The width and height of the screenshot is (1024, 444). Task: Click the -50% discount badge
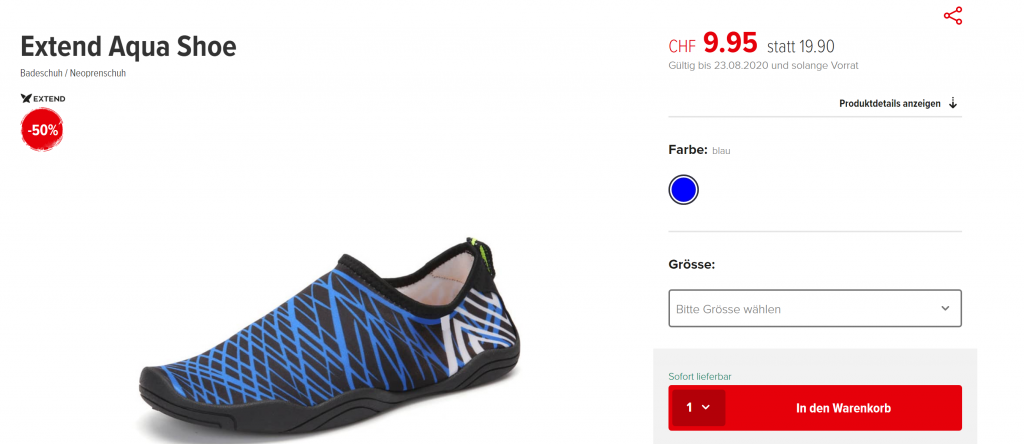click(42, 130)
